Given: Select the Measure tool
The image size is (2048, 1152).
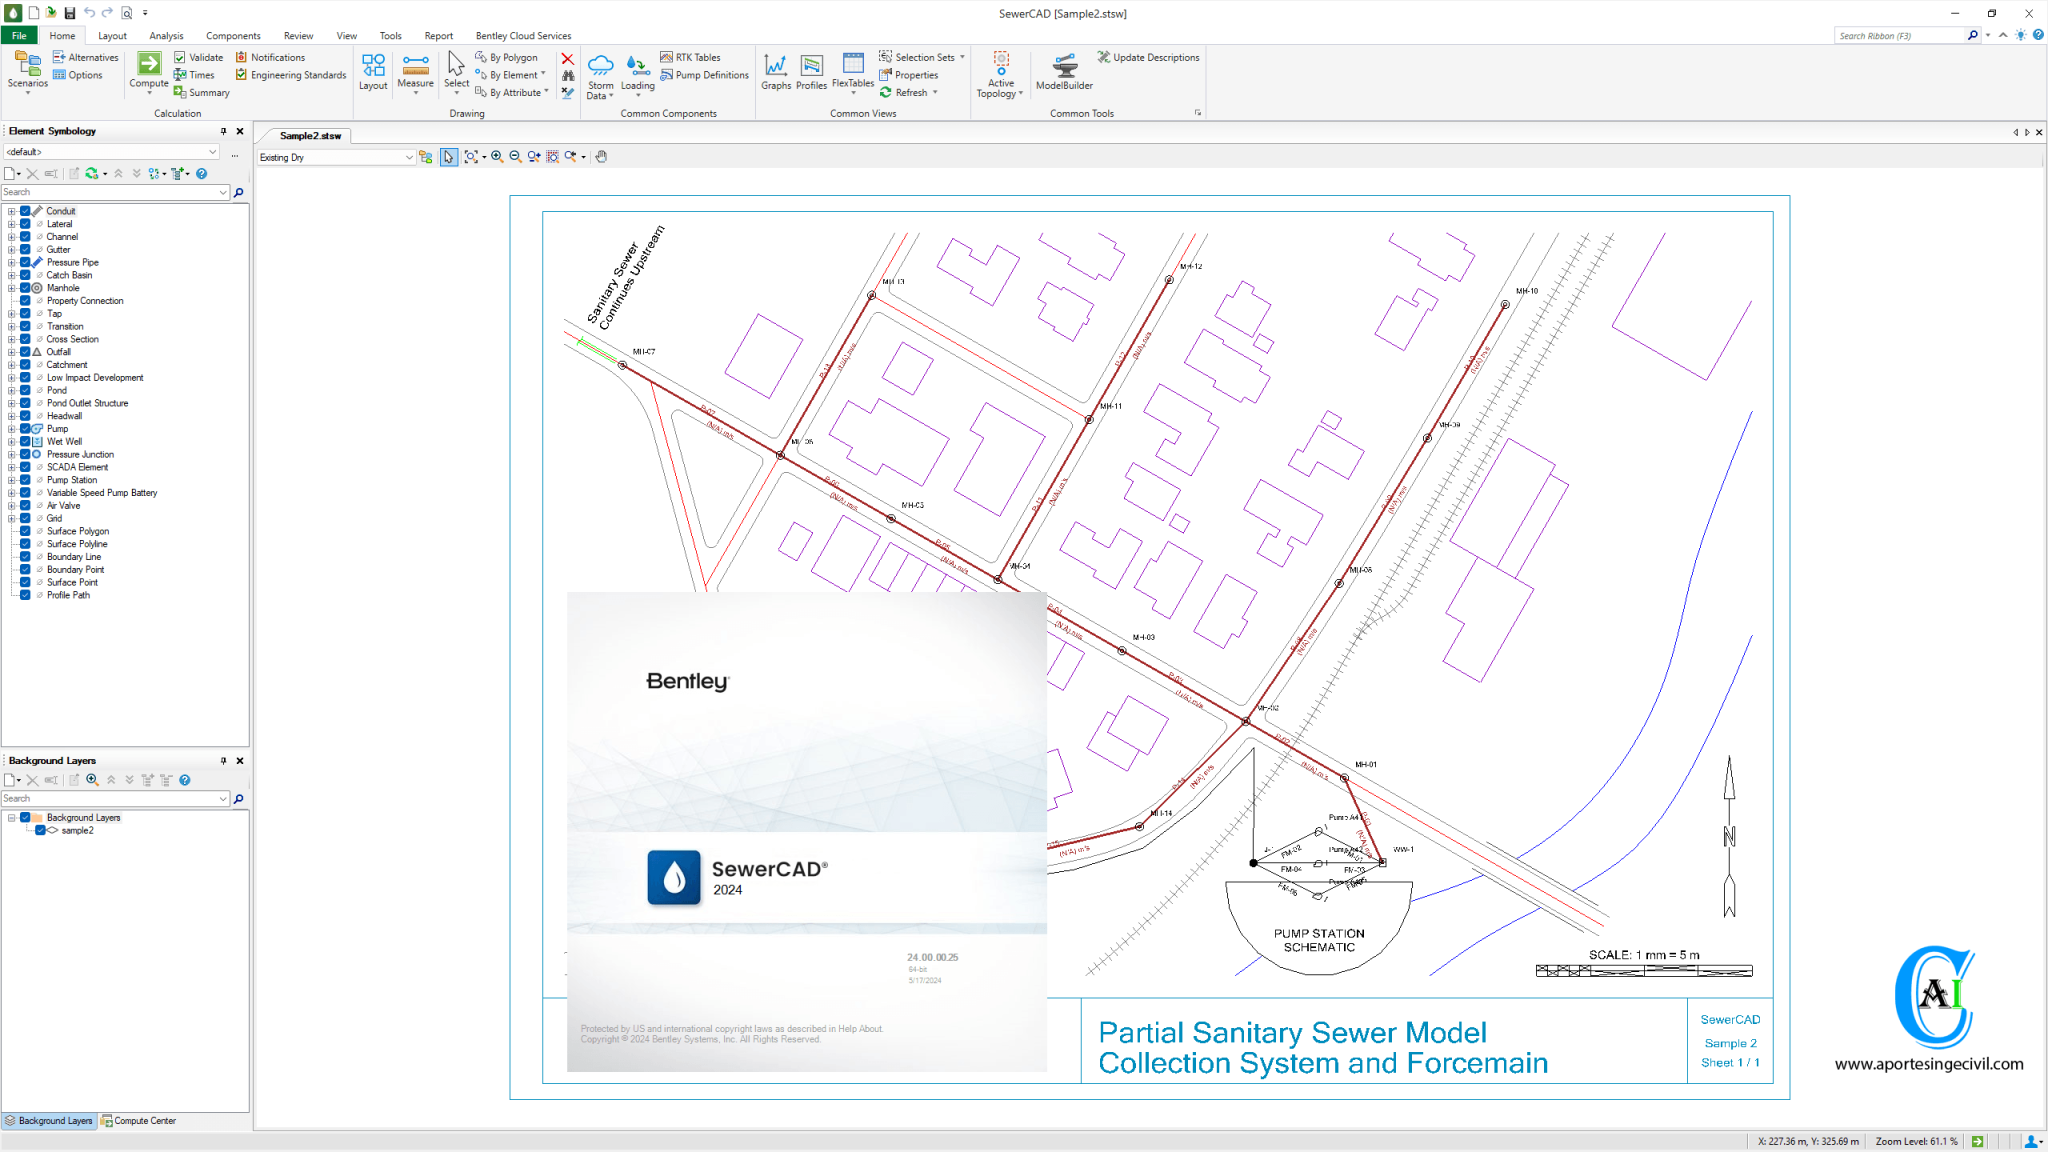Looking at the screenshot, I should click(x=415, y=68).
